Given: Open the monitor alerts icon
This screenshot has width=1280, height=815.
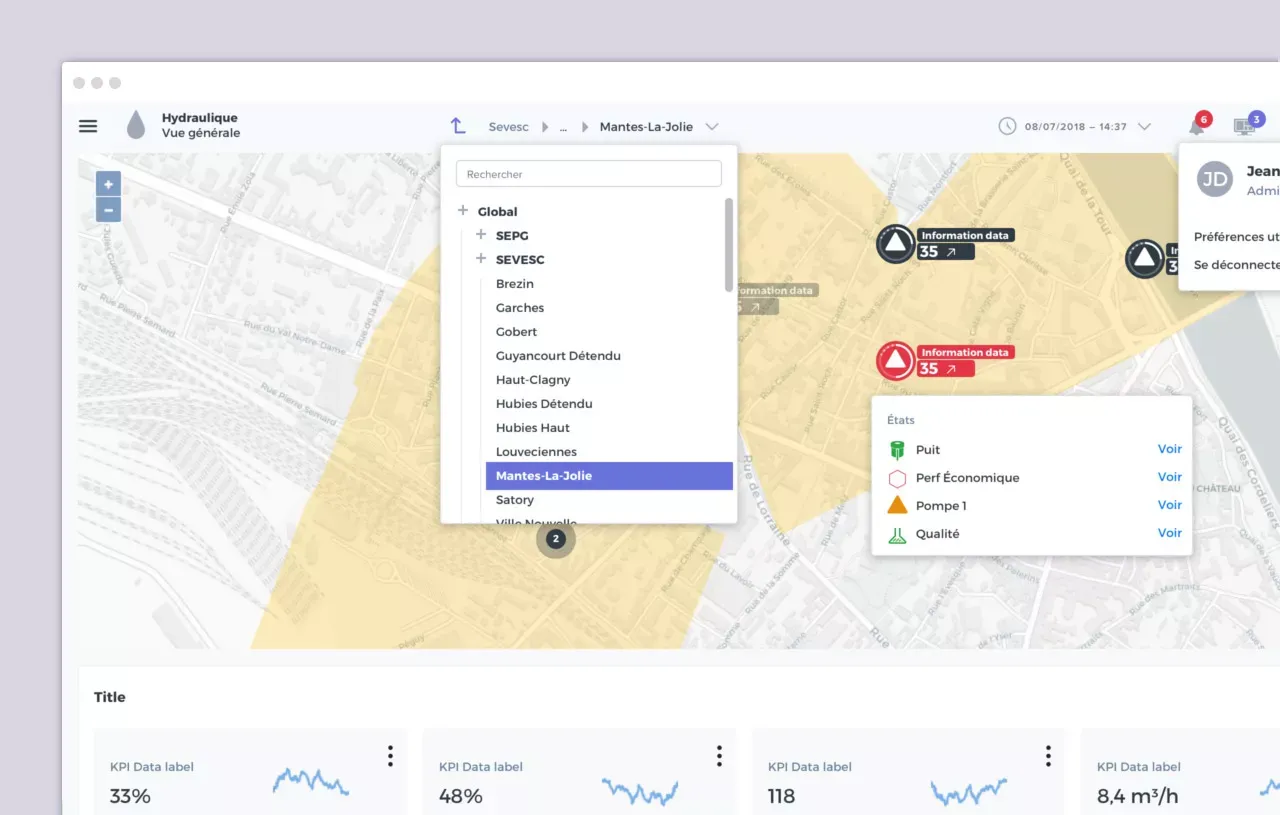Looking at the screenshot, I should (1244, 127).
